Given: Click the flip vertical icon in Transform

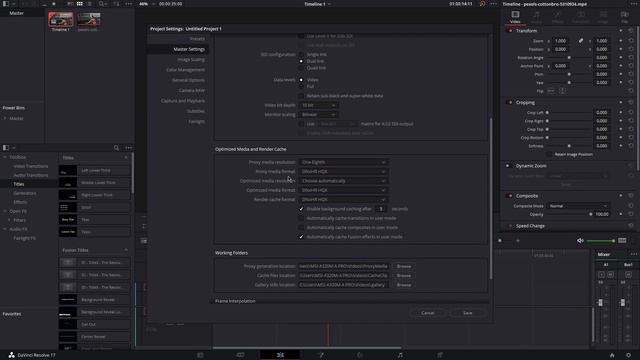Looking at the screenshot, I should tap(562, 91).
